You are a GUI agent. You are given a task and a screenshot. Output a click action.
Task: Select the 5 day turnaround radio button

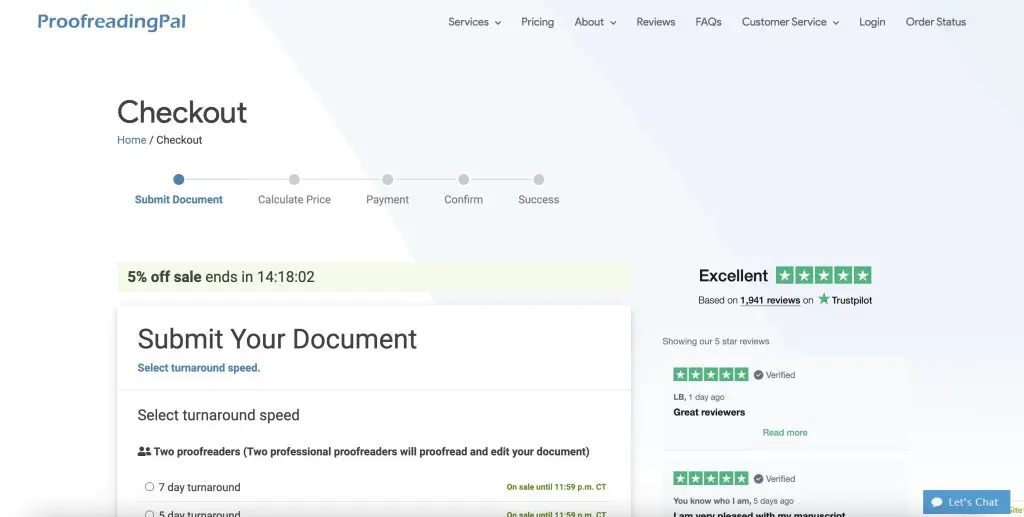(x=149, y=514)
